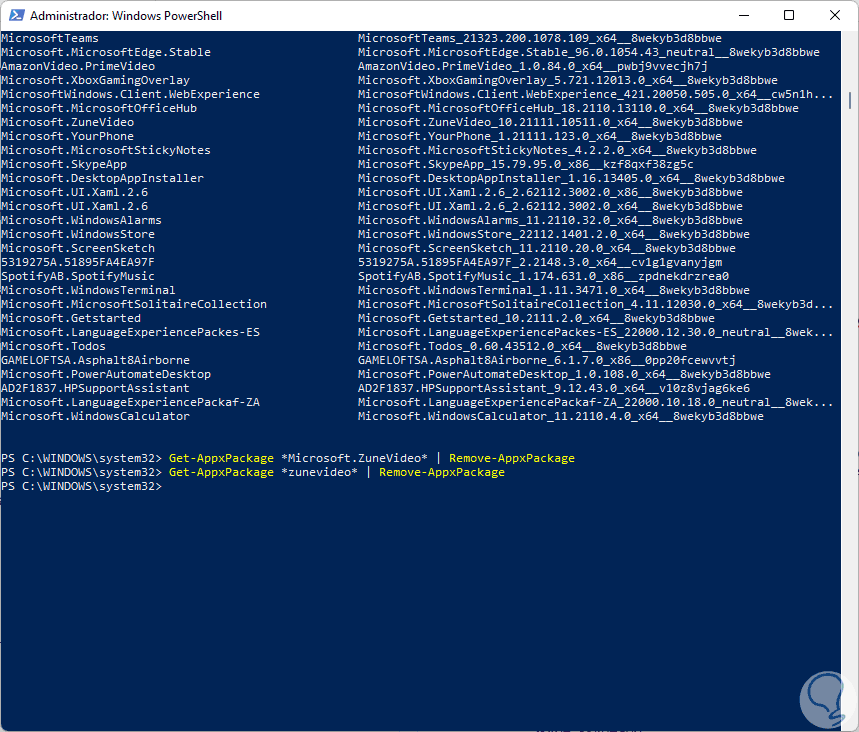The image size is (859, 732).
Task: Click MicrosoftTeams_21323.200.1078.109 full package name
Action: (540, 38)
